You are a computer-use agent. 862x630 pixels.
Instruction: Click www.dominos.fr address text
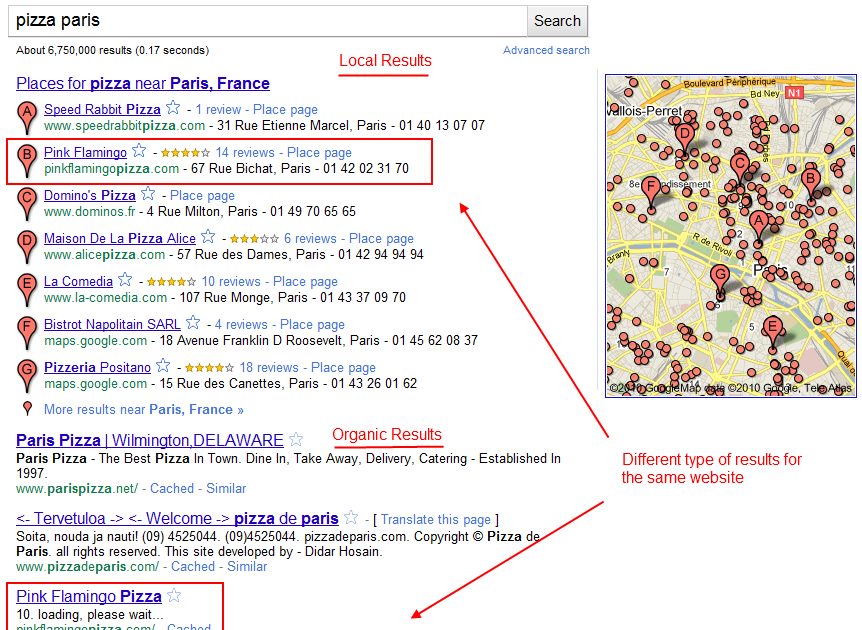click(90, 212)
